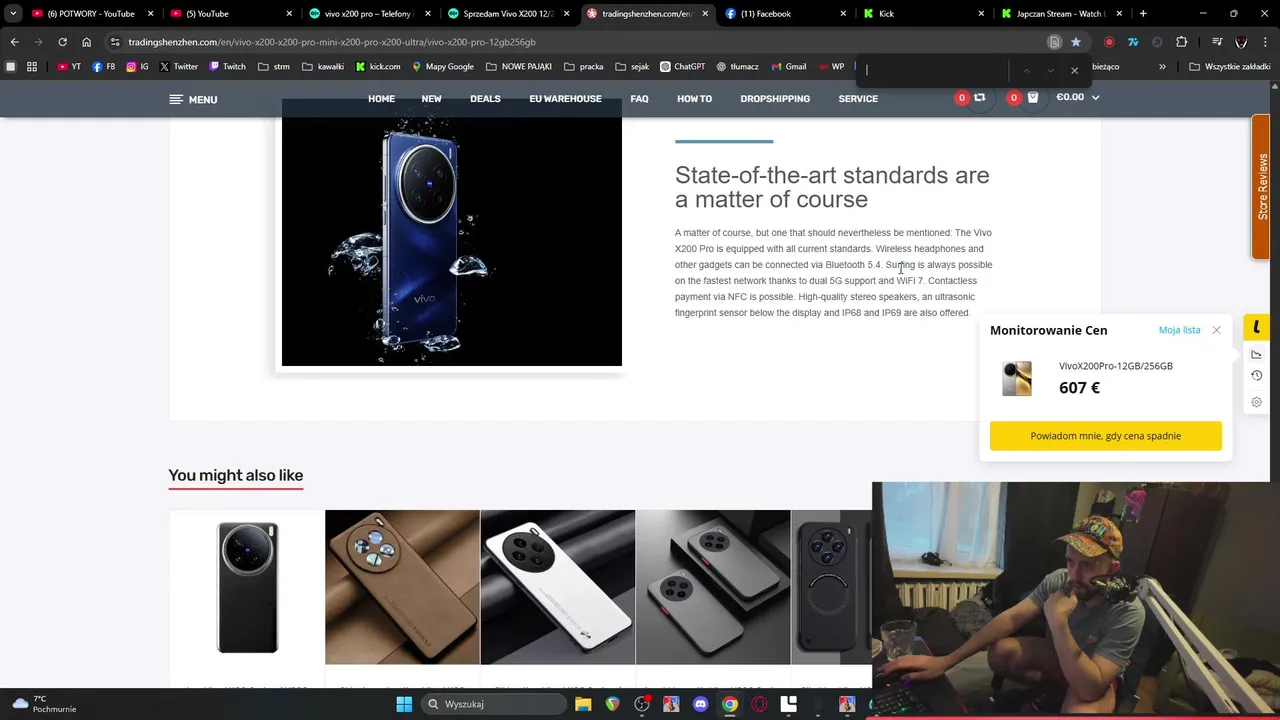
Task: Click Powiadom mnie, gdy cena spadnie button
Action: pos(1105,436)
